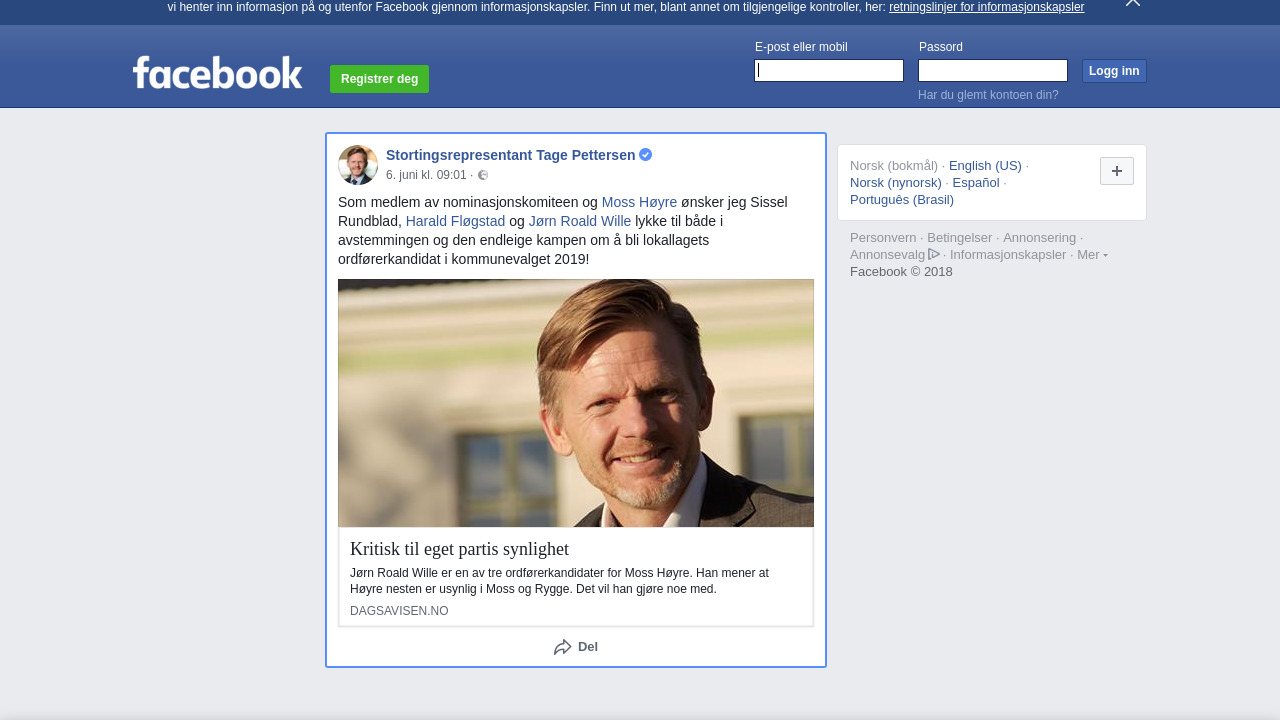Click the AdChoices triangle icon
The height and width of the screenshot is (720, 1280).
point(934,254)
